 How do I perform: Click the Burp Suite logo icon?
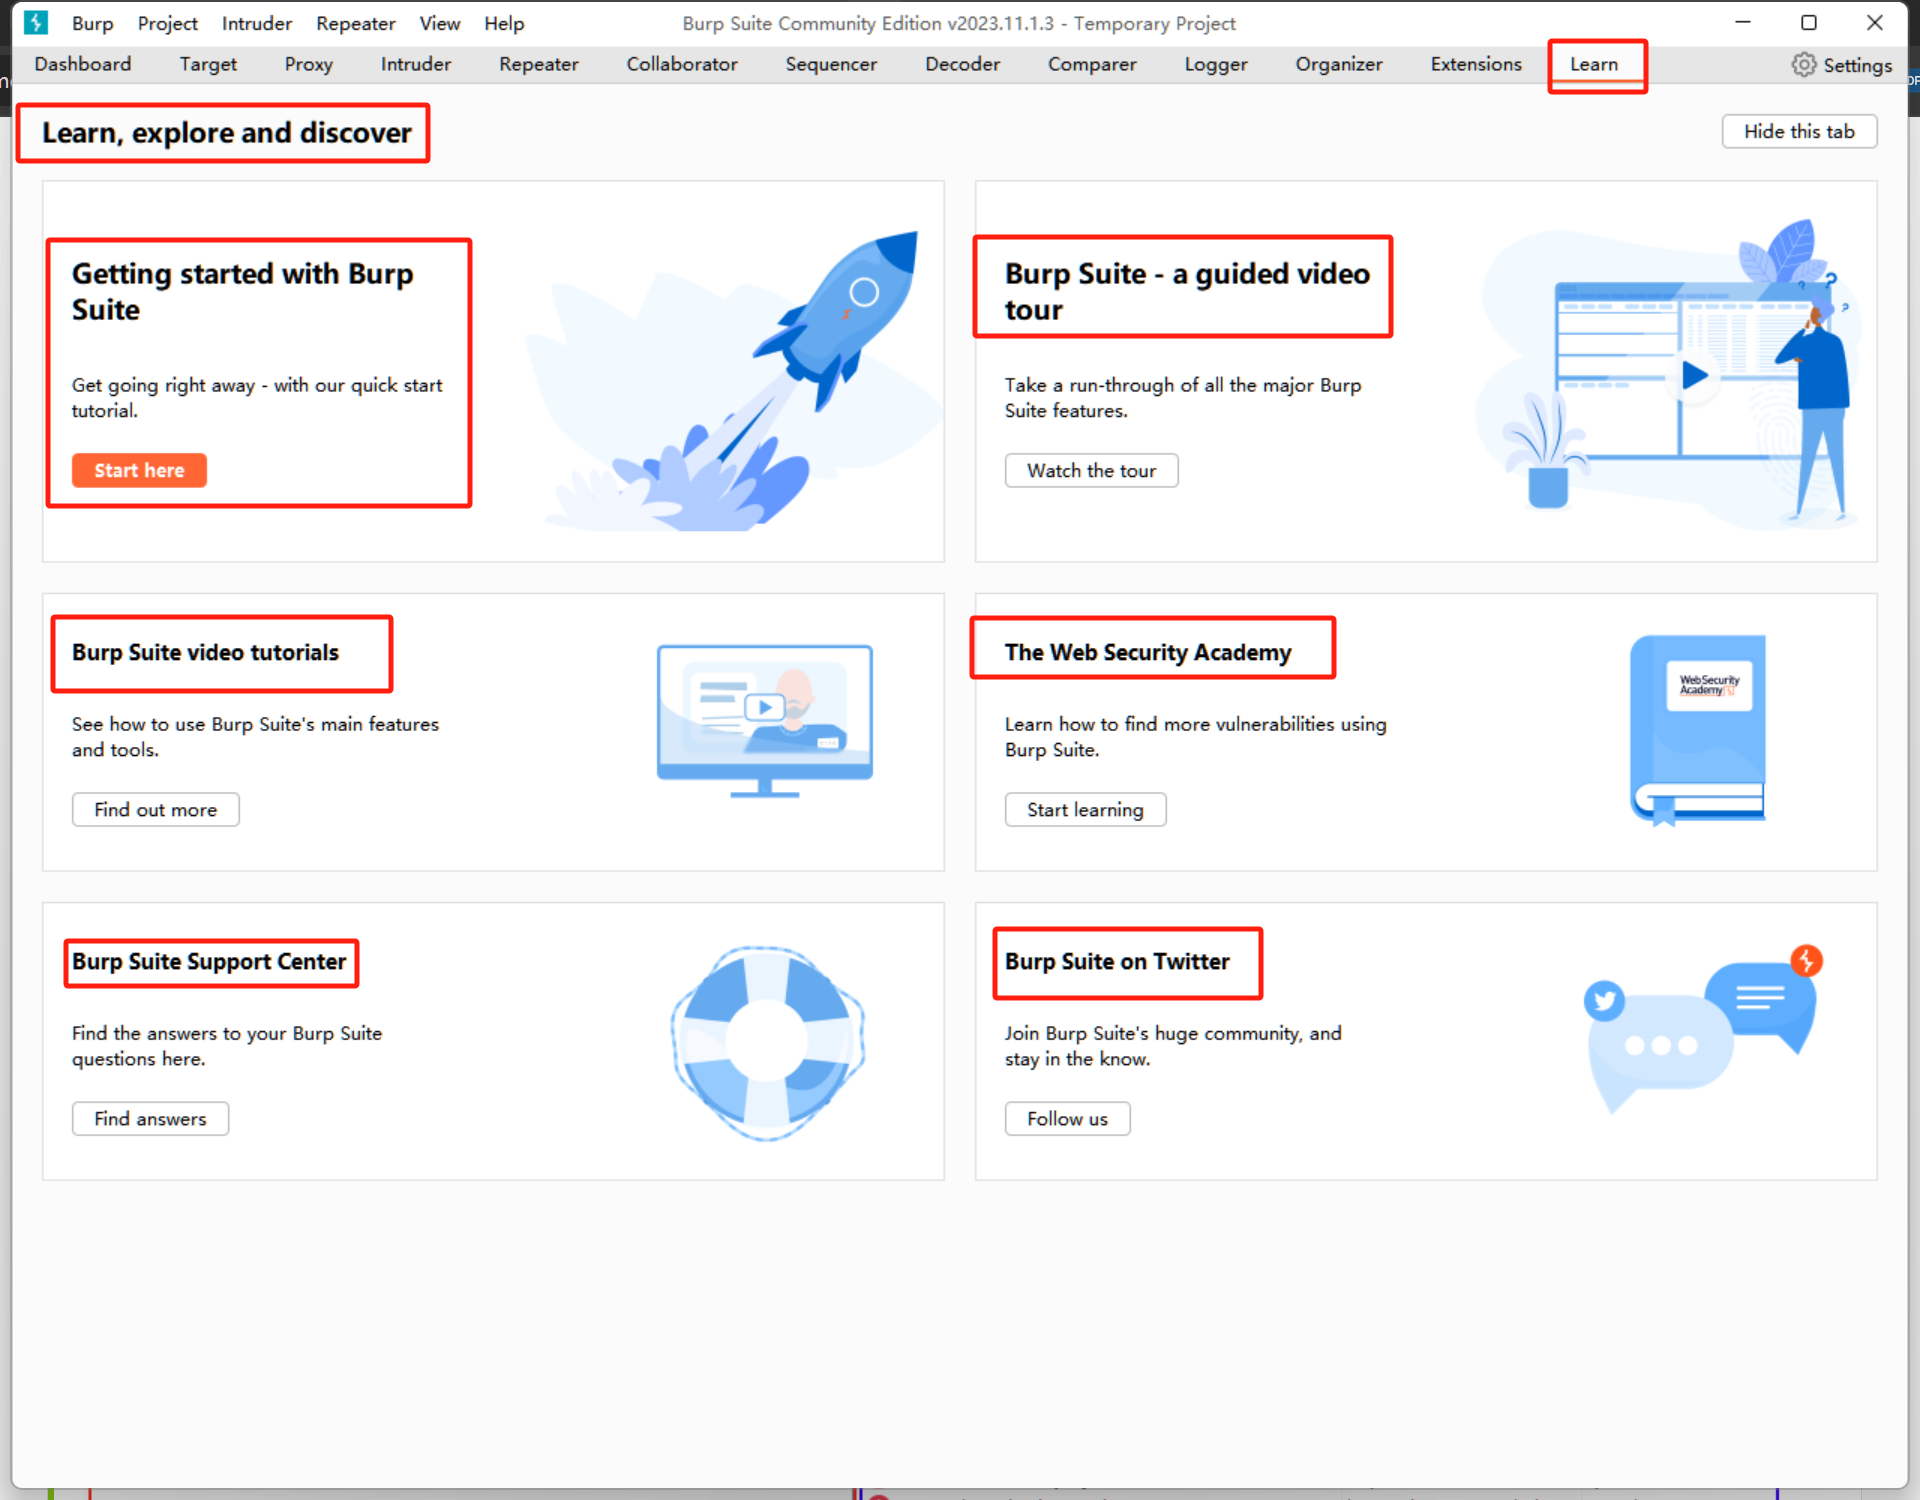[x=36, y=22]
